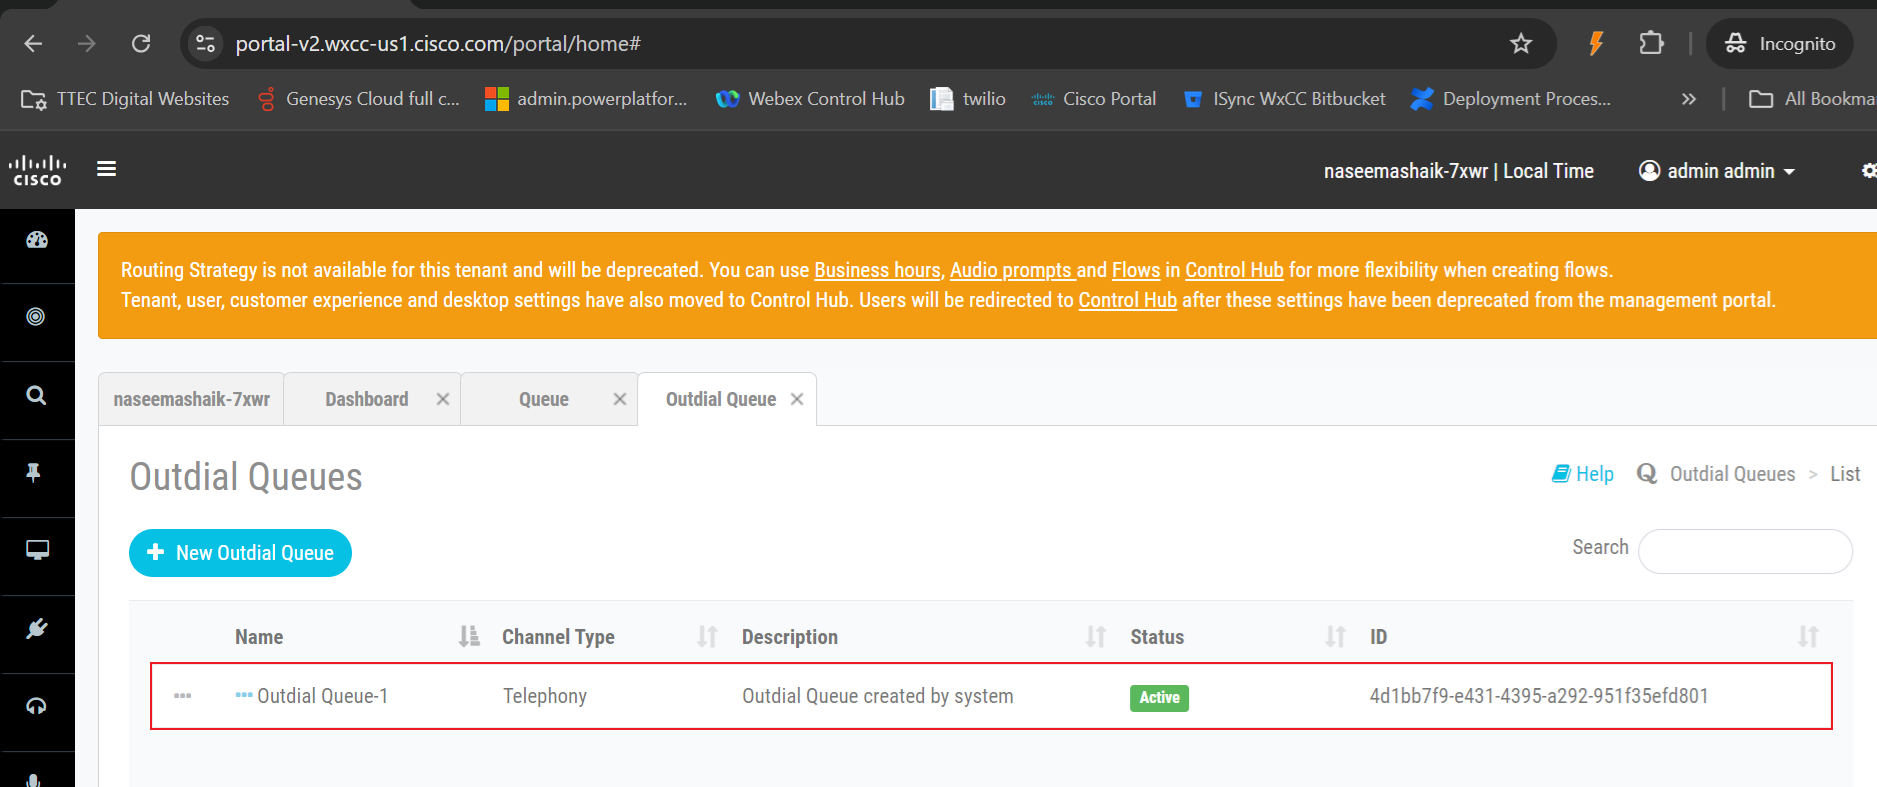The image size is (1877, 787).
Task: Click ID 4d1bb7f9-e431-4395-a292-951f35efd801
Action: click(x=1538, y=696)
